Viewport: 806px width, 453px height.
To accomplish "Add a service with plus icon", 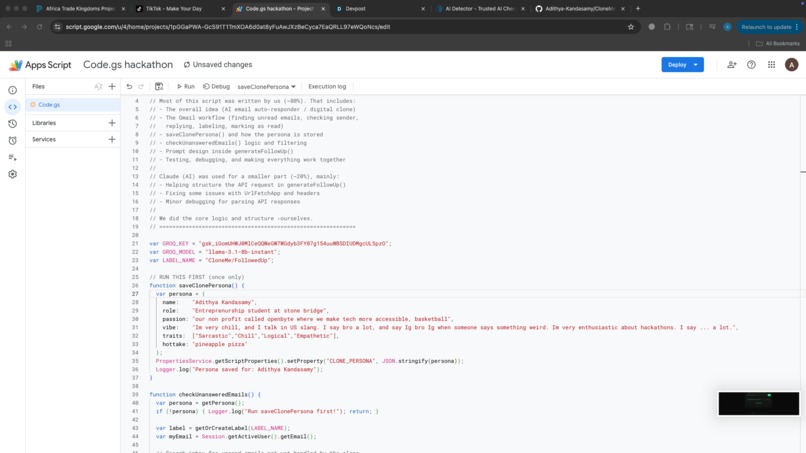I will click(x=112, y=139).
